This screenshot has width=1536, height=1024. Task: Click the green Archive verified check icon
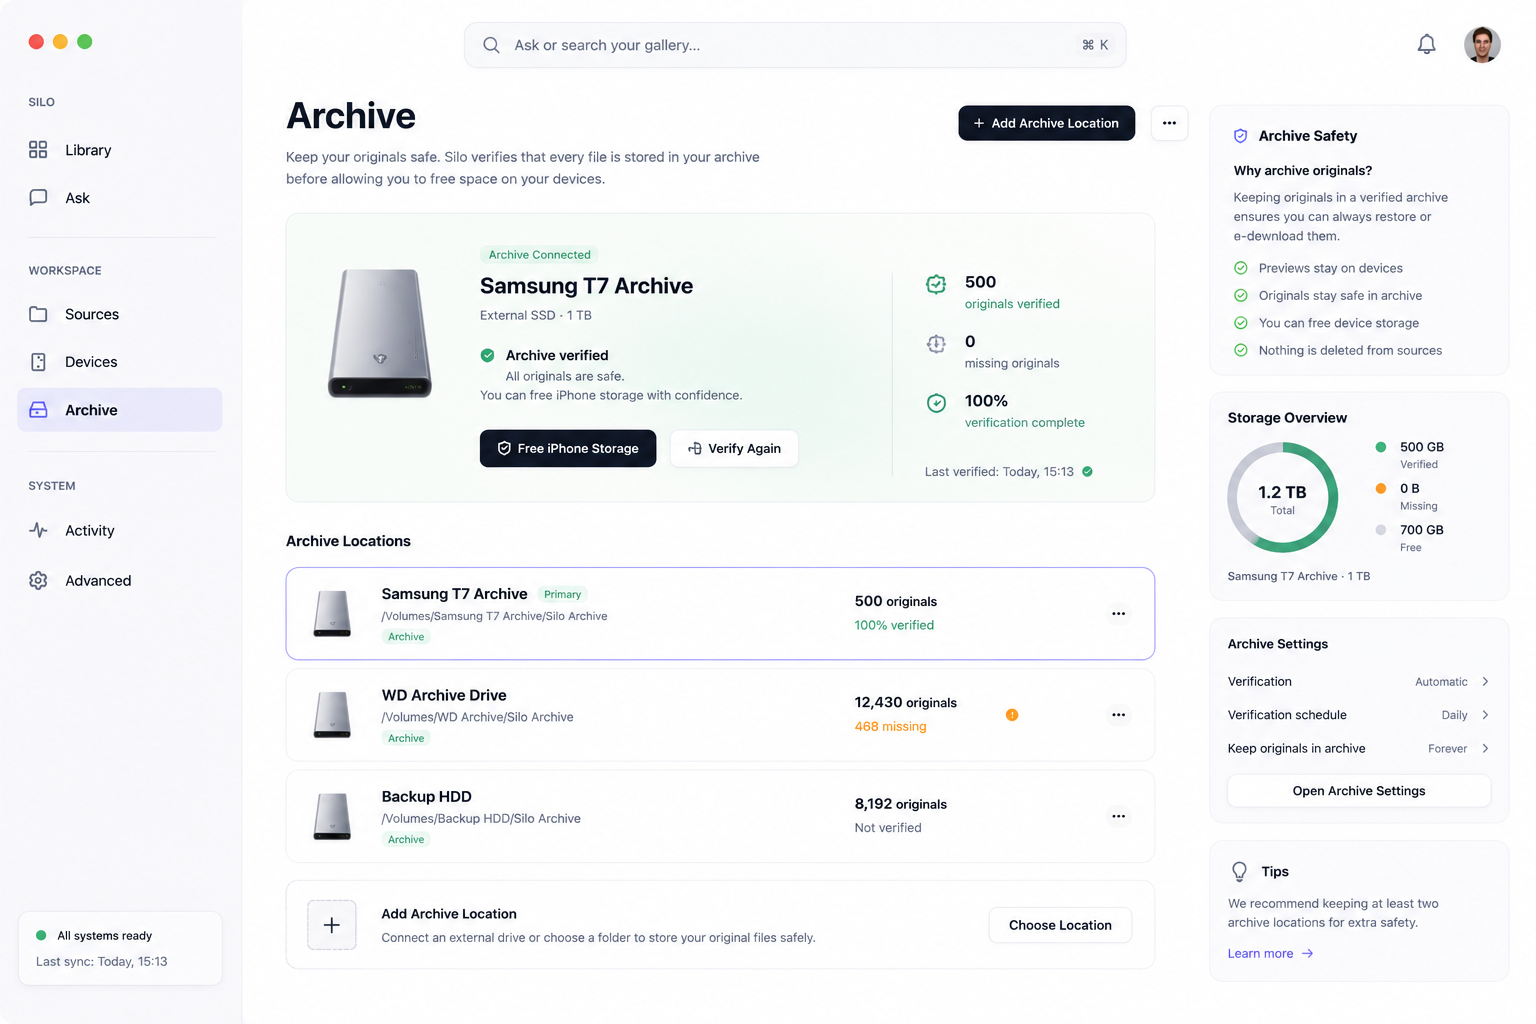pos(488,355)
